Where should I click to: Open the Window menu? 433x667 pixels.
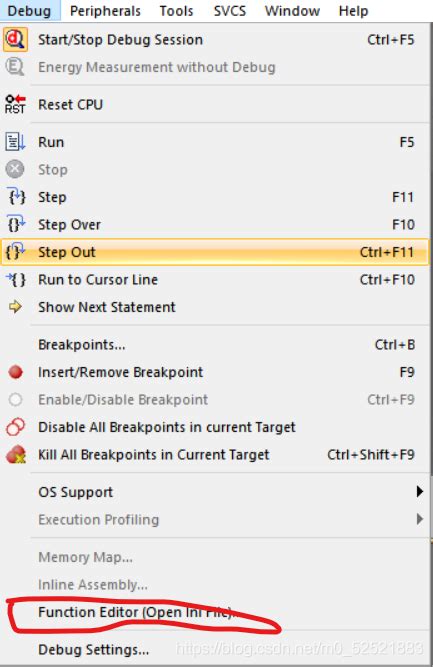coord(292,11)
